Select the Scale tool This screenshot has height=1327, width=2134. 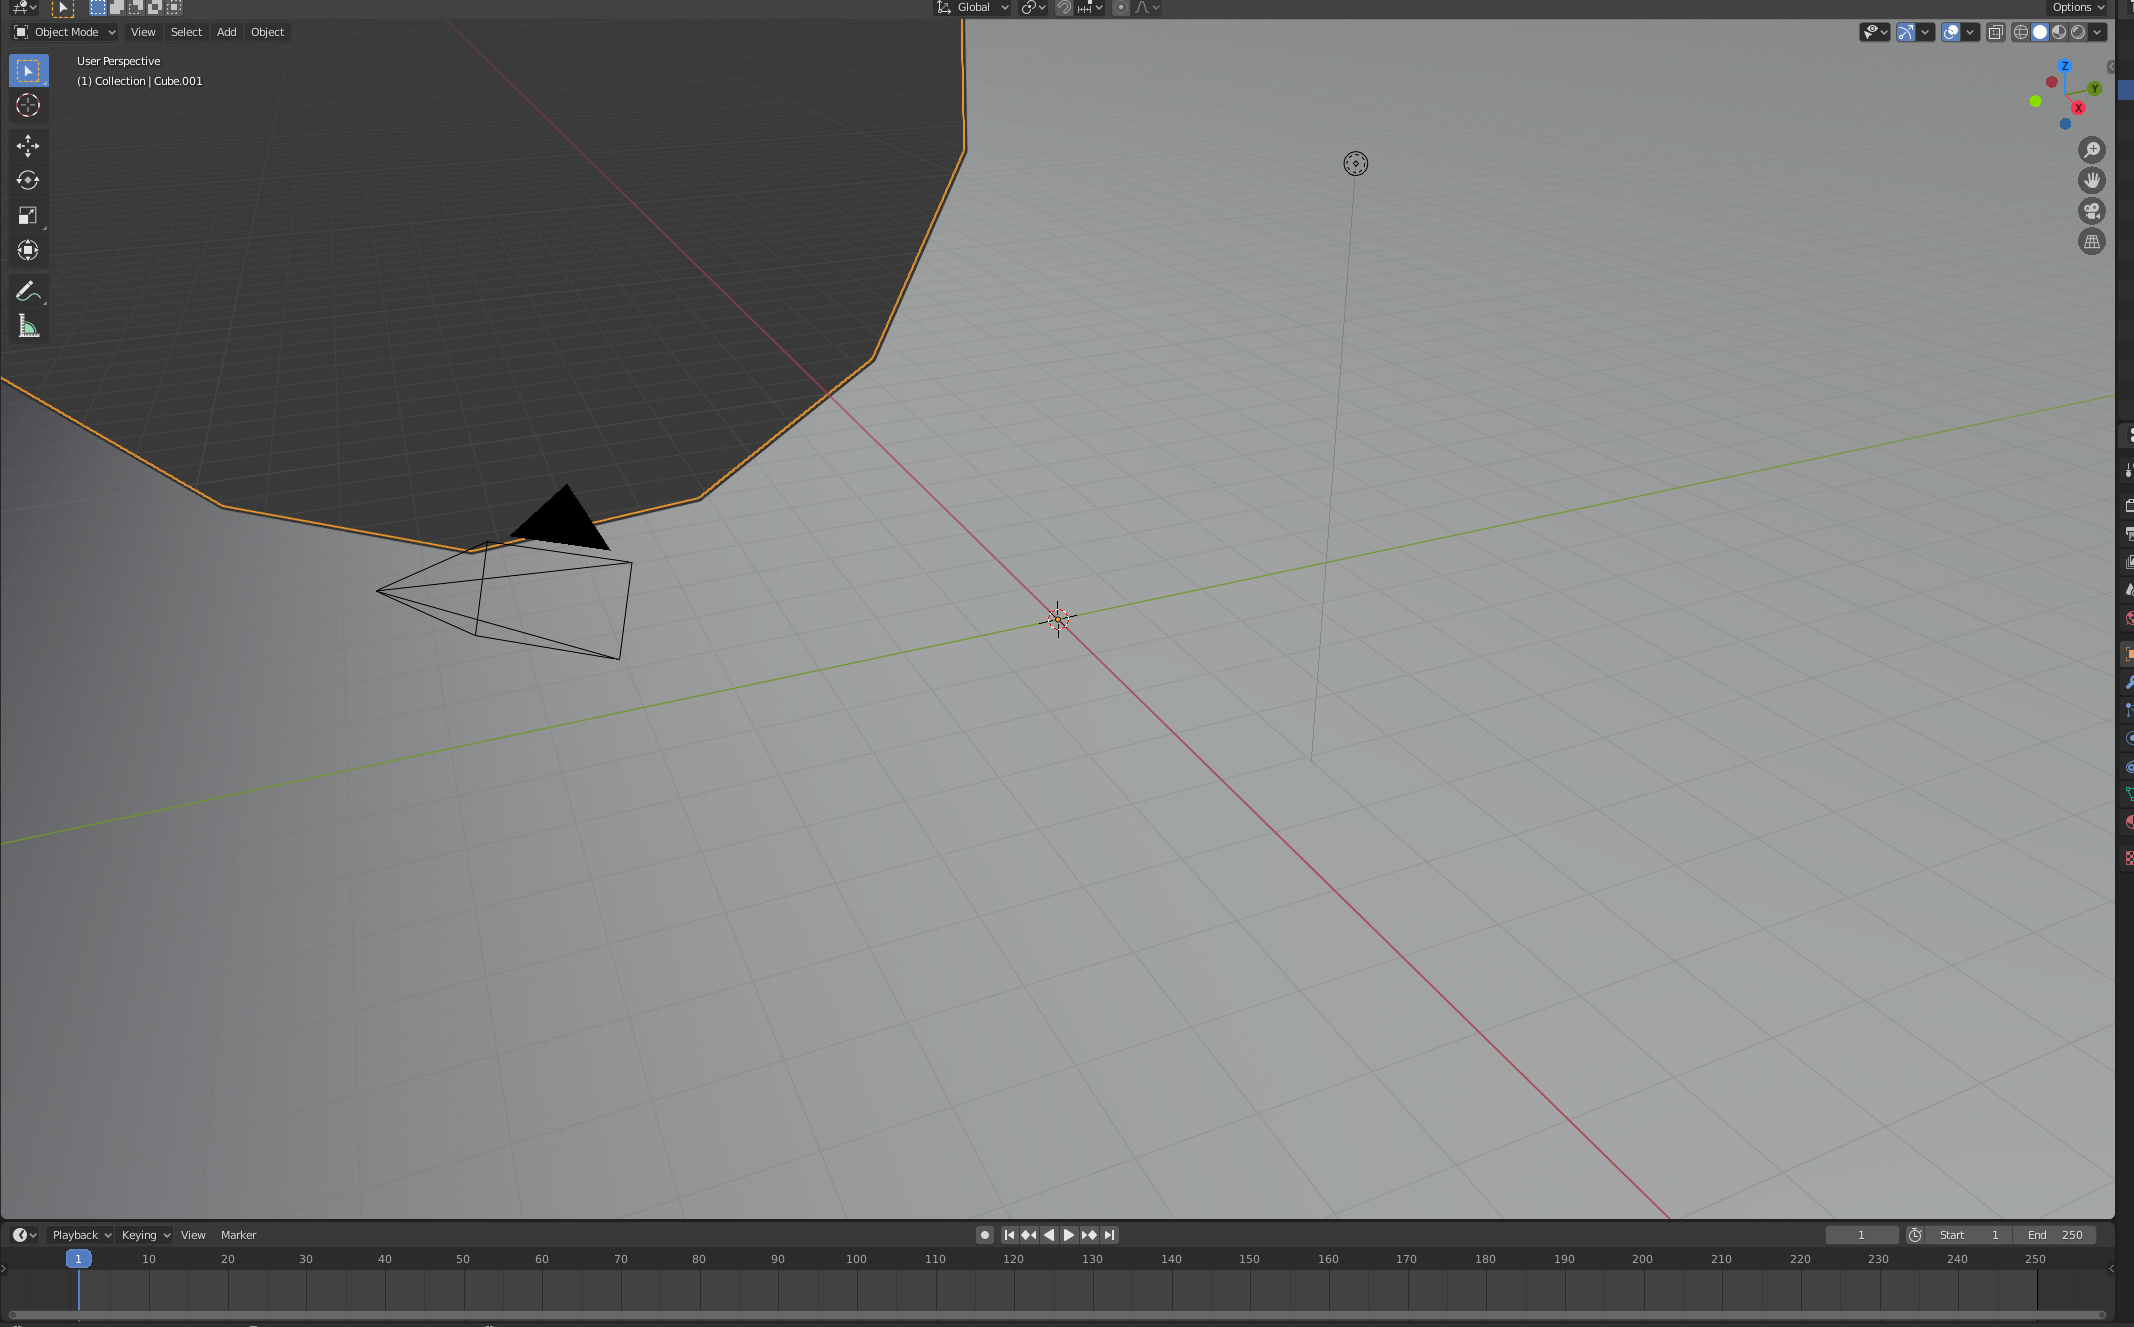[28, 216]
